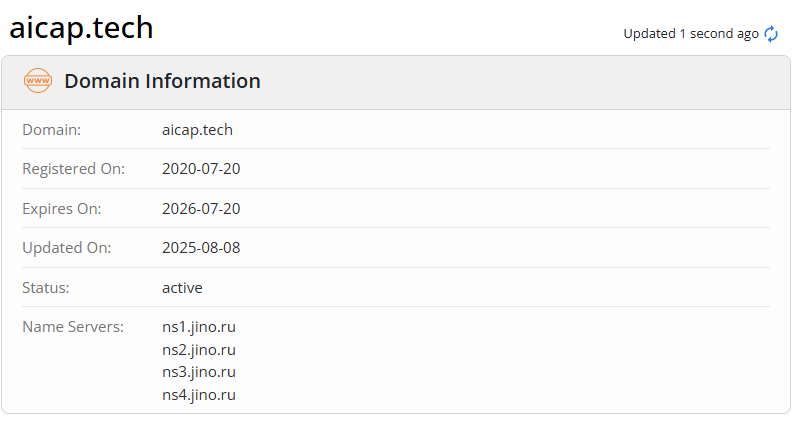This screenshot has width=796, height=424.
Task: Click the 'Domain:' row label
Action: tap(52, 130)
